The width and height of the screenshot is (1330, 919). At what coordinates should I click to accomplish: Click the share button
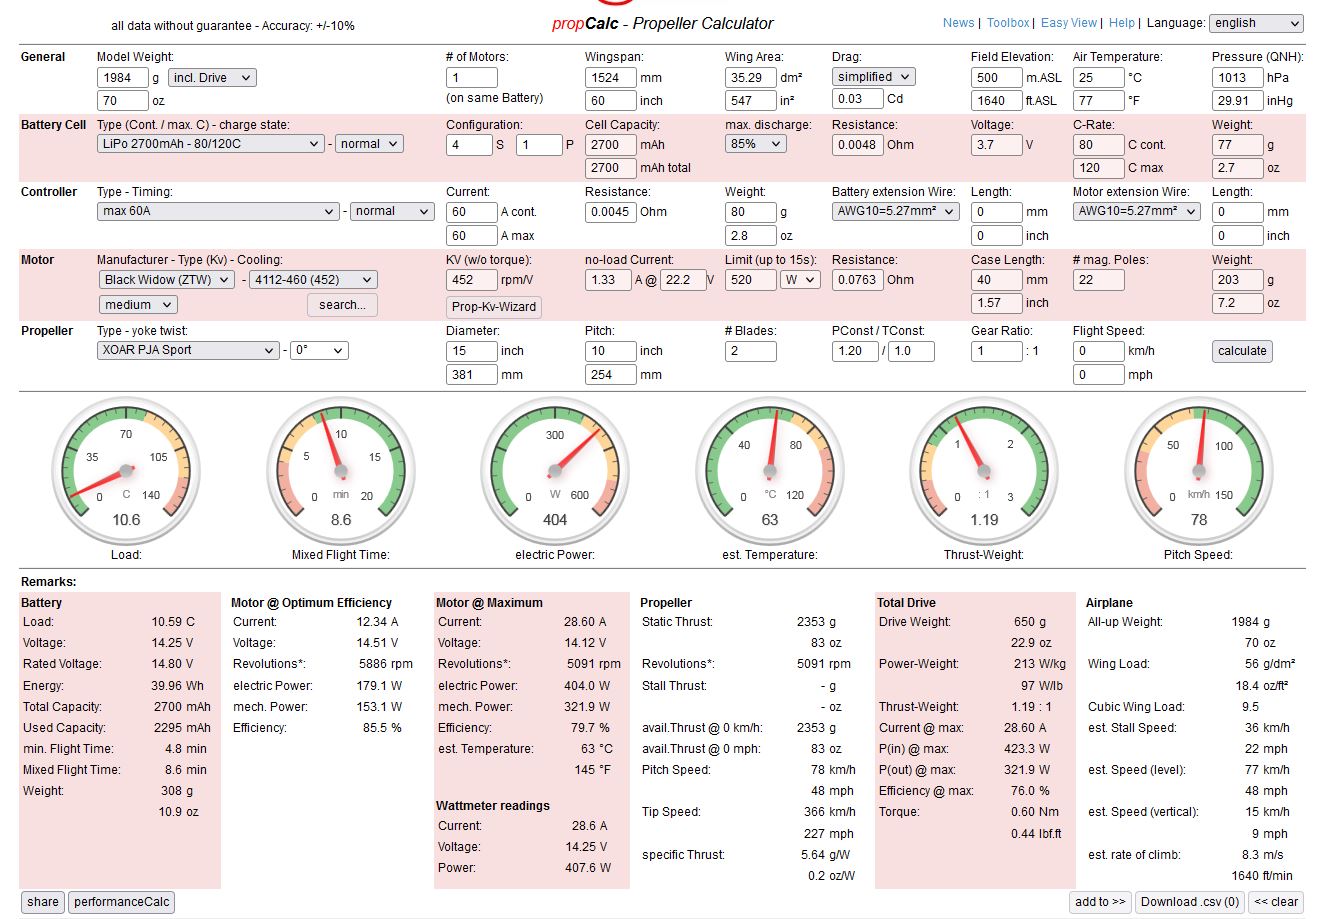tap(43, 902)
